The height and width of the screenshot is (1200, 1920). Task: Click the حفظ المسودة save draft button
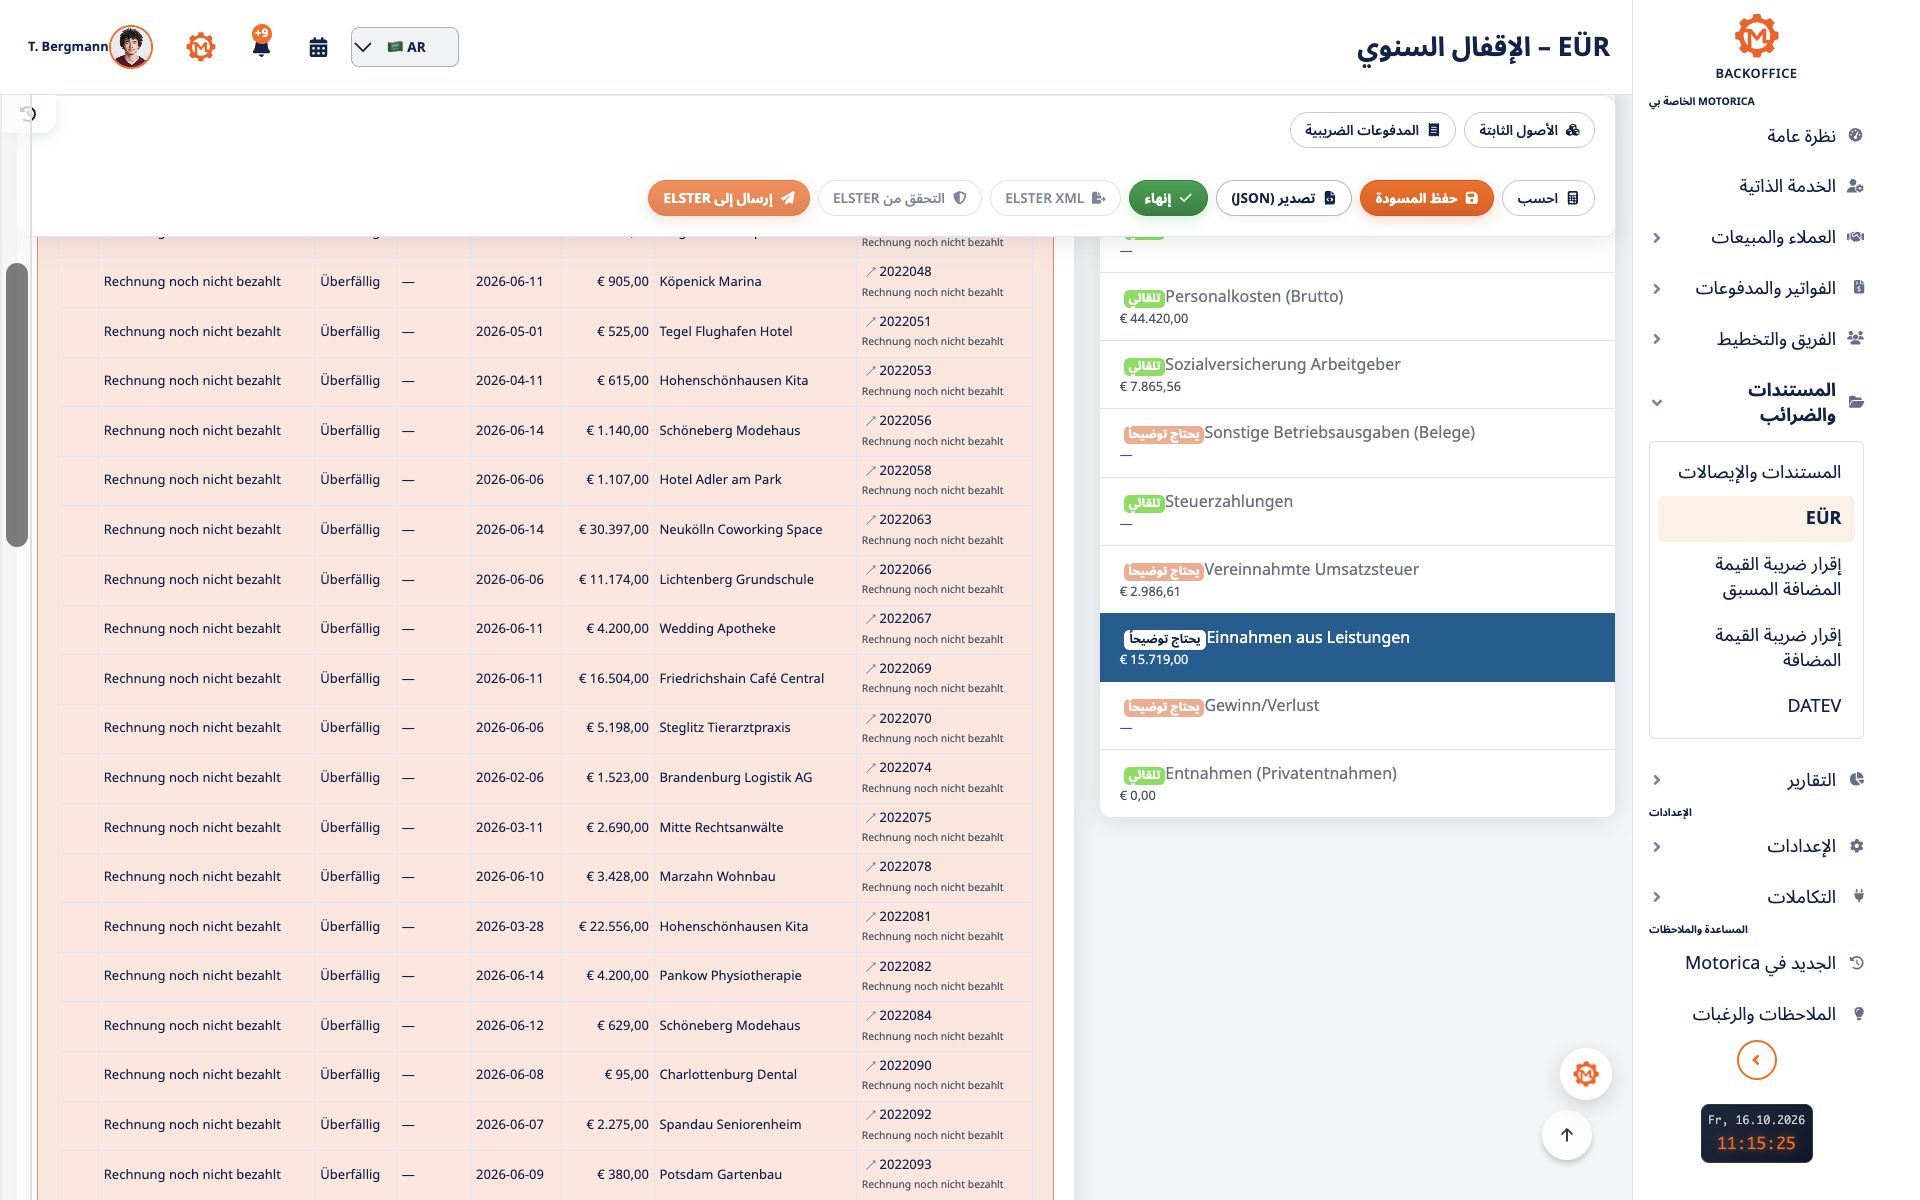[x=1426, y=198]
